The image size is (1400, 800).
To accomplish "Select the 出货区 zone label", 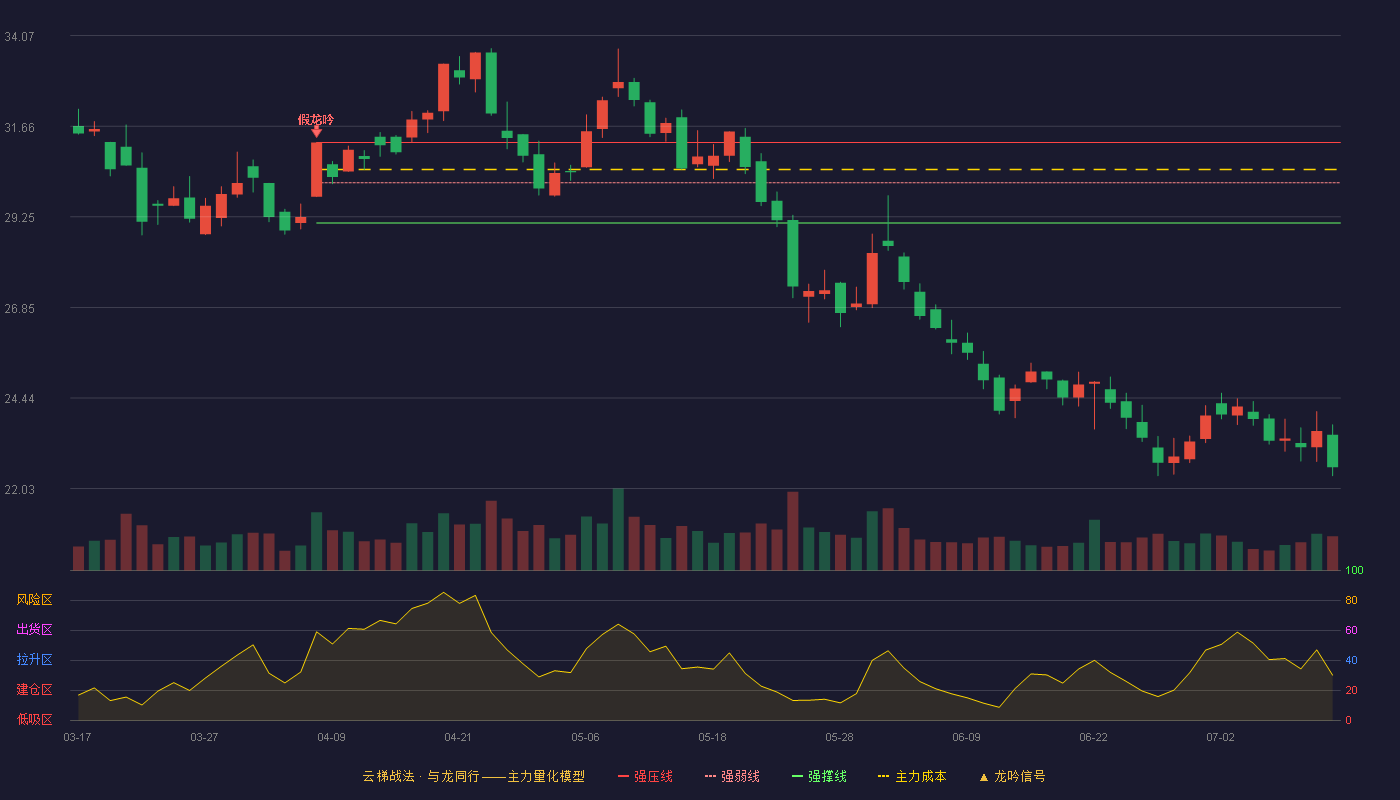I will click(x=34, y=630).
